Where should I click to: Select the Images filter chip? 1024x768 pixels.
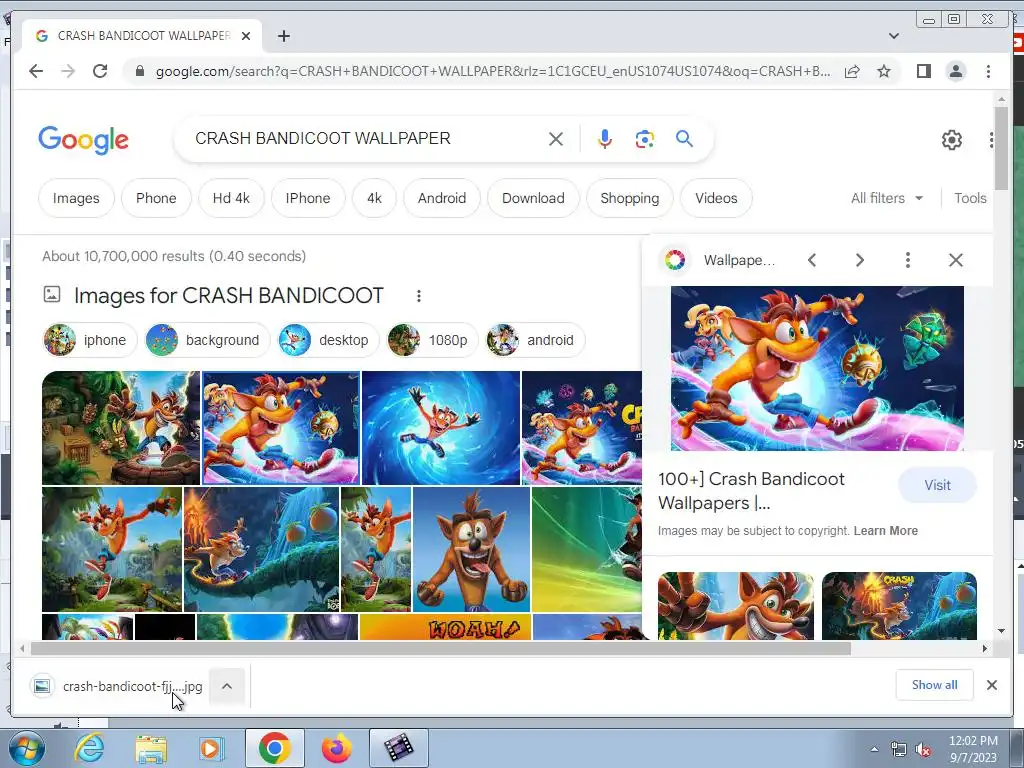[76, 198]
